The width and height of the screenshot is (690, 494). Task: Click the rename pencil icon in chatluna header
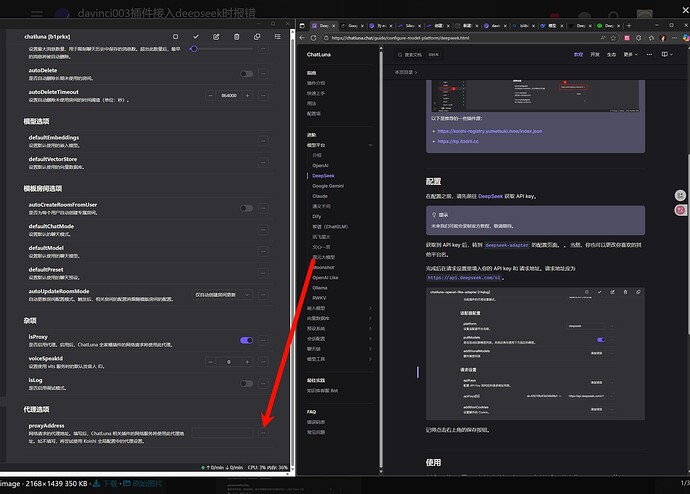tap(216, 37)
